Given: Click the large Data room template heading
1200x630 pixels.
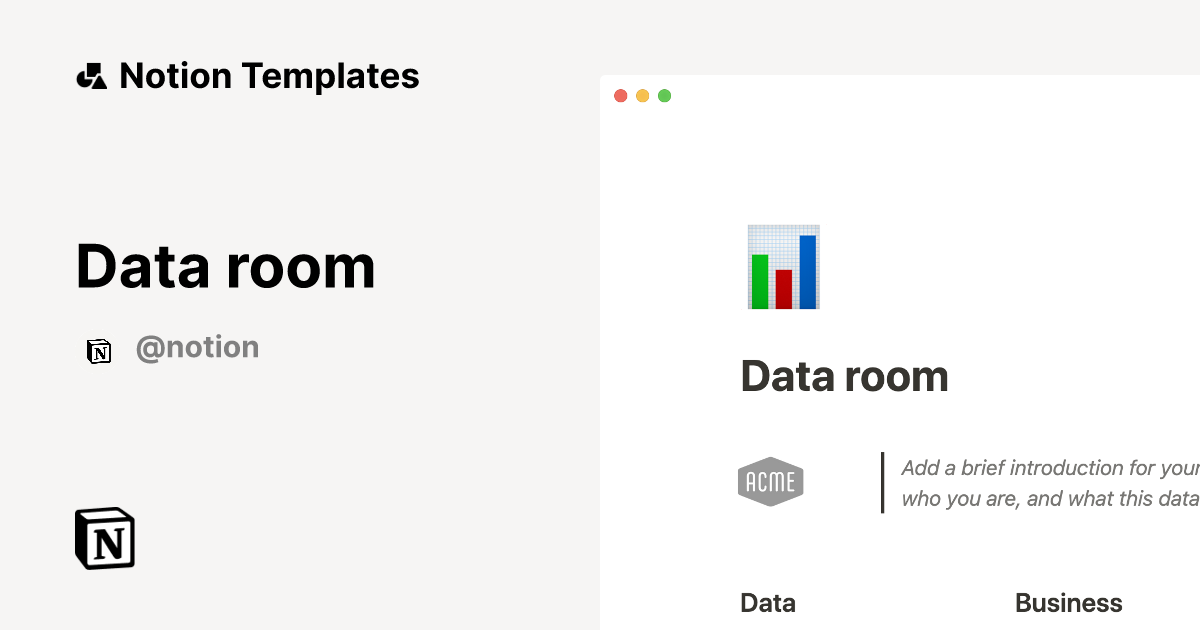Looking at the screenshot, I should tap(225, 267).
